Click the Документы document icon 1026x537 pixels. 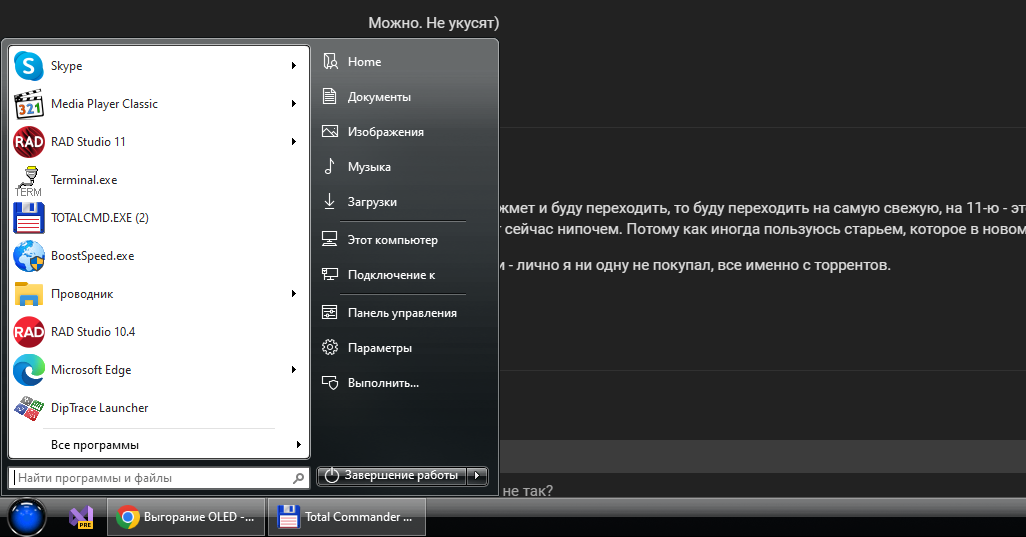(x=330, y=96)
